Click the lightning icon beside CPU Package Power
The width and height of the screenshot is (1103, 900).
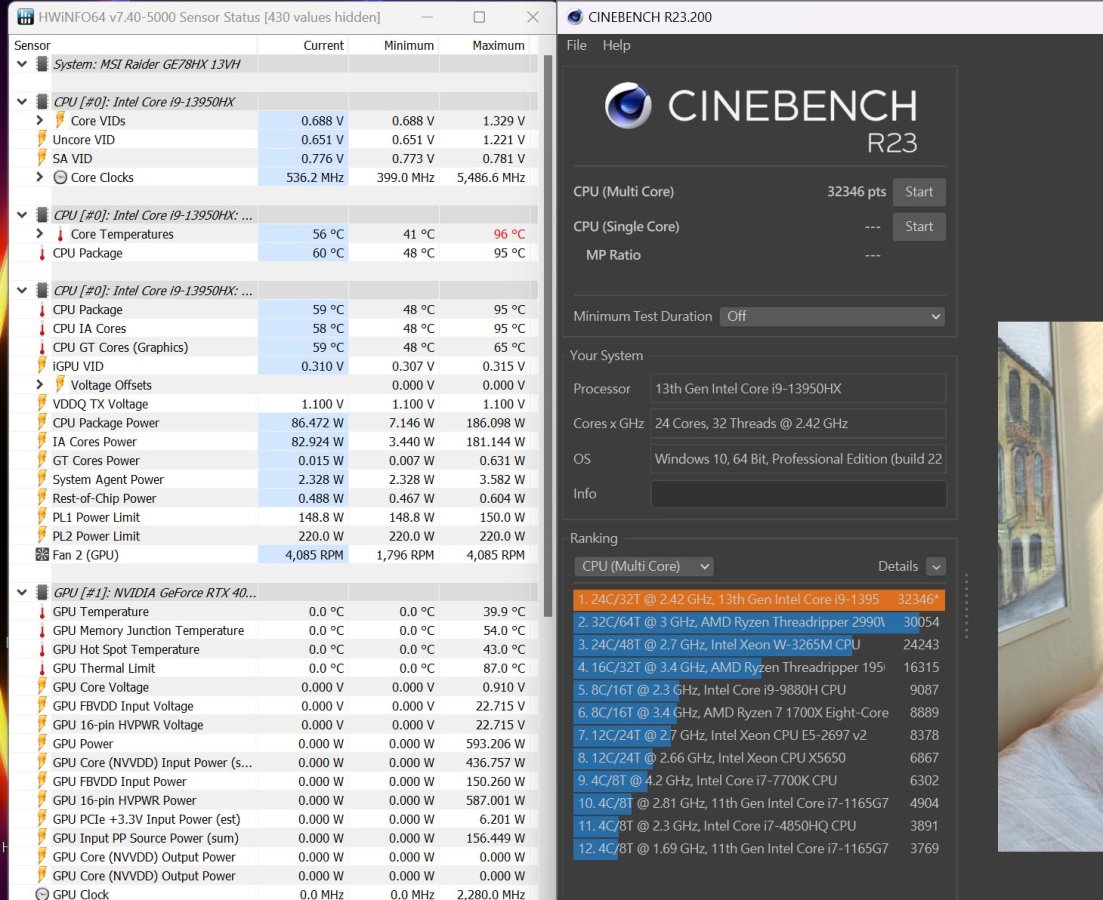pyautogui.click(x=42, y=422)
